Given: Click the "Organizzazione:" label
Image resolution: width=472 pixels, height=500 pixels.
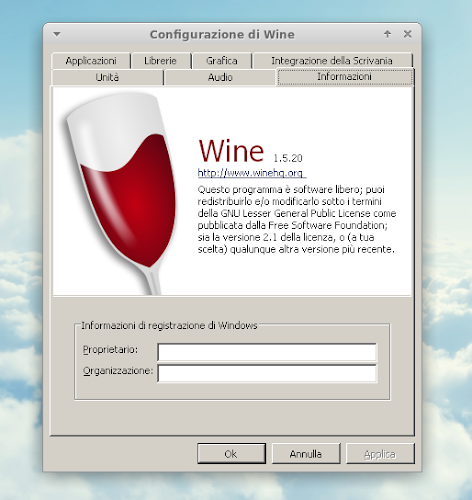Looking at the screenshot, I should pyautogui.click(x=118, y=371).
